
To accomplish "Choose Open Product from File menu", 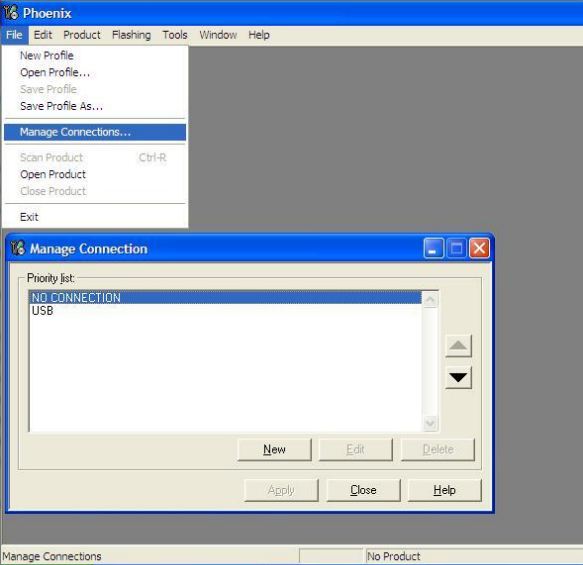I will [x=95, y=174].
